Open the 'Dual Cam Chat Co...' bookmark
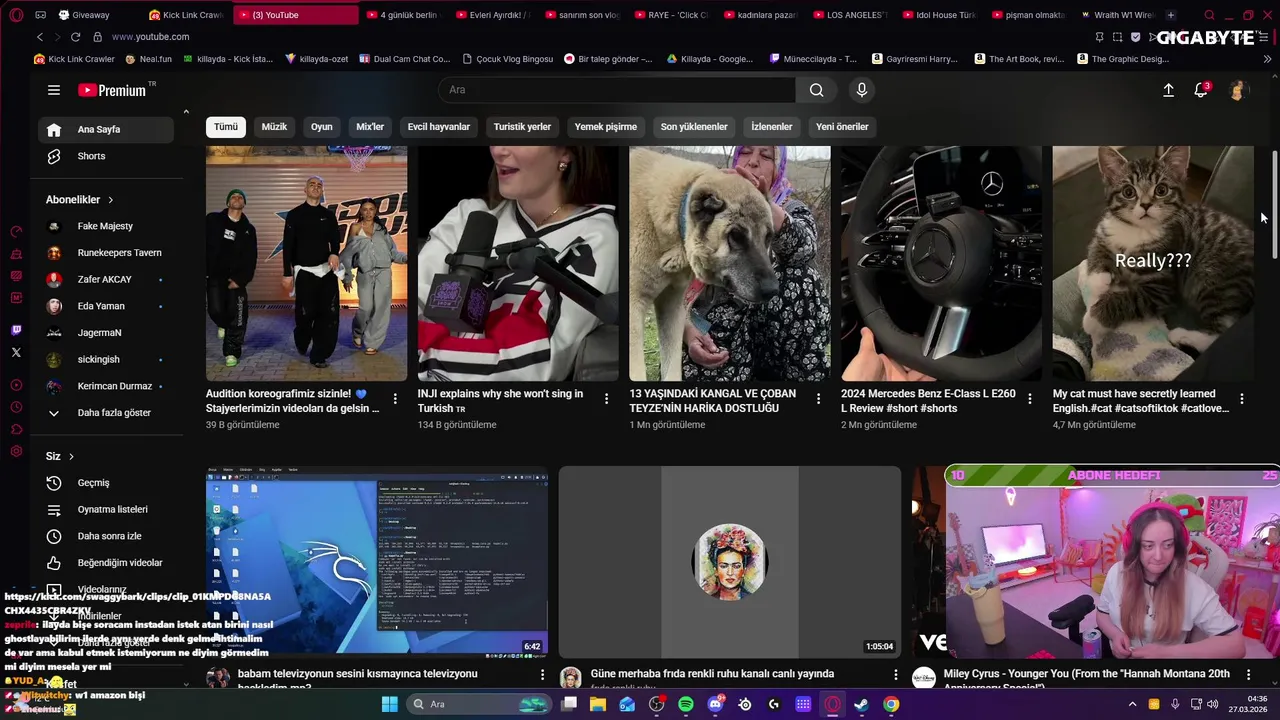This screenshot has width=1280, height=720. (x=404, y=59)
